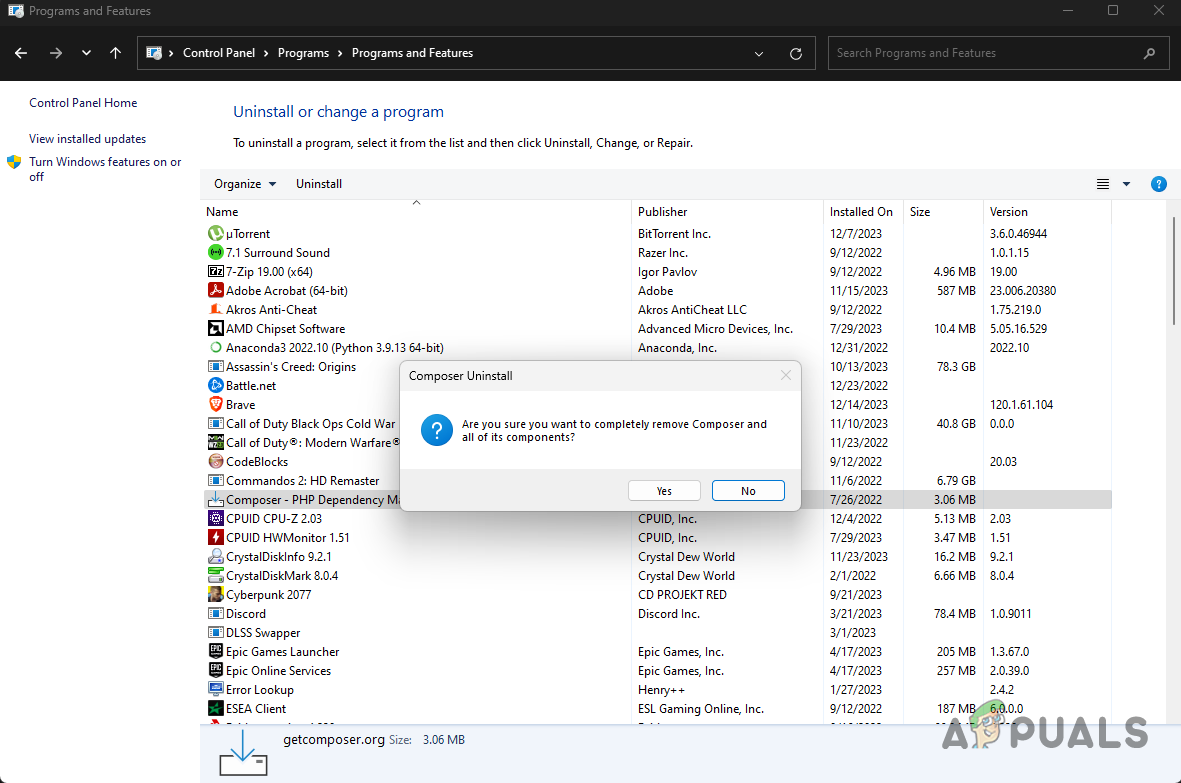Screen dimensions: 1181x783
Task: Click the change-your-view icon near top right
Action: pyautogui.click(x=1102, y=184)
